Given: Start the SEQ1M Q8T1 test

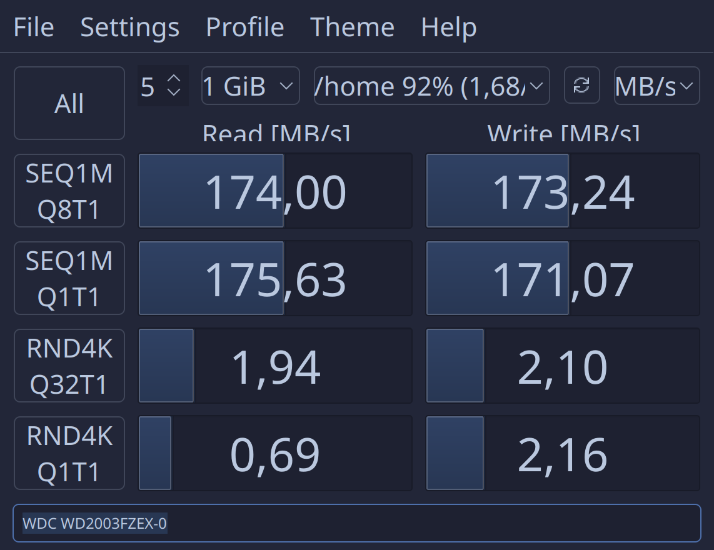Looking at the screenshot, I should point(69,191).
